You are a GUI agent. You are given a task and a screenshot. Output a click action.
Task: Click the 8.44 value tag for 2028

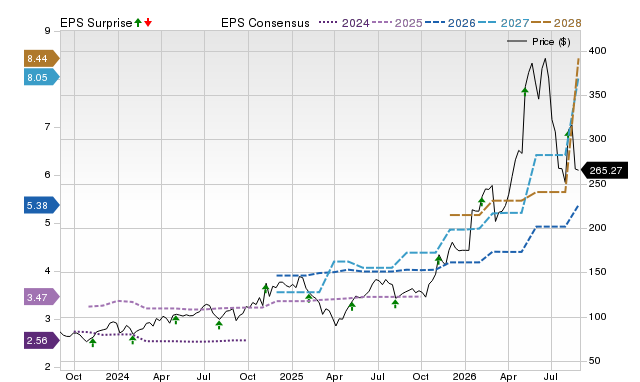click(41, 59)
